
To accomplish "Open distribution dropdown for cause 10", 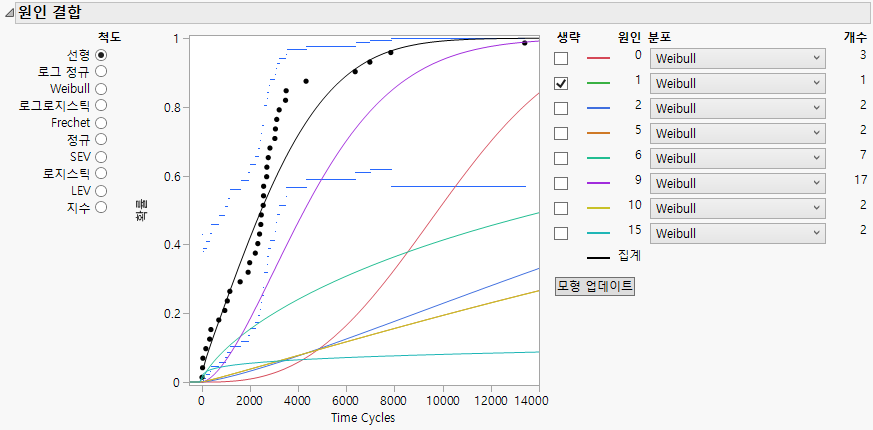I will (x=738, y=208).
